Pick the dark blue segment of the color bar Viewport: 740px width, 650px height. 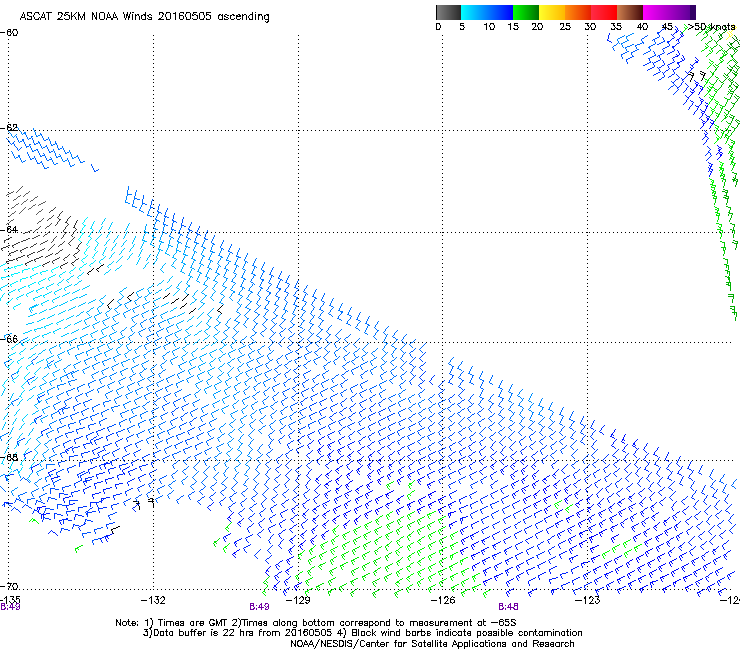pyautogui.click(x=500, y=12)
